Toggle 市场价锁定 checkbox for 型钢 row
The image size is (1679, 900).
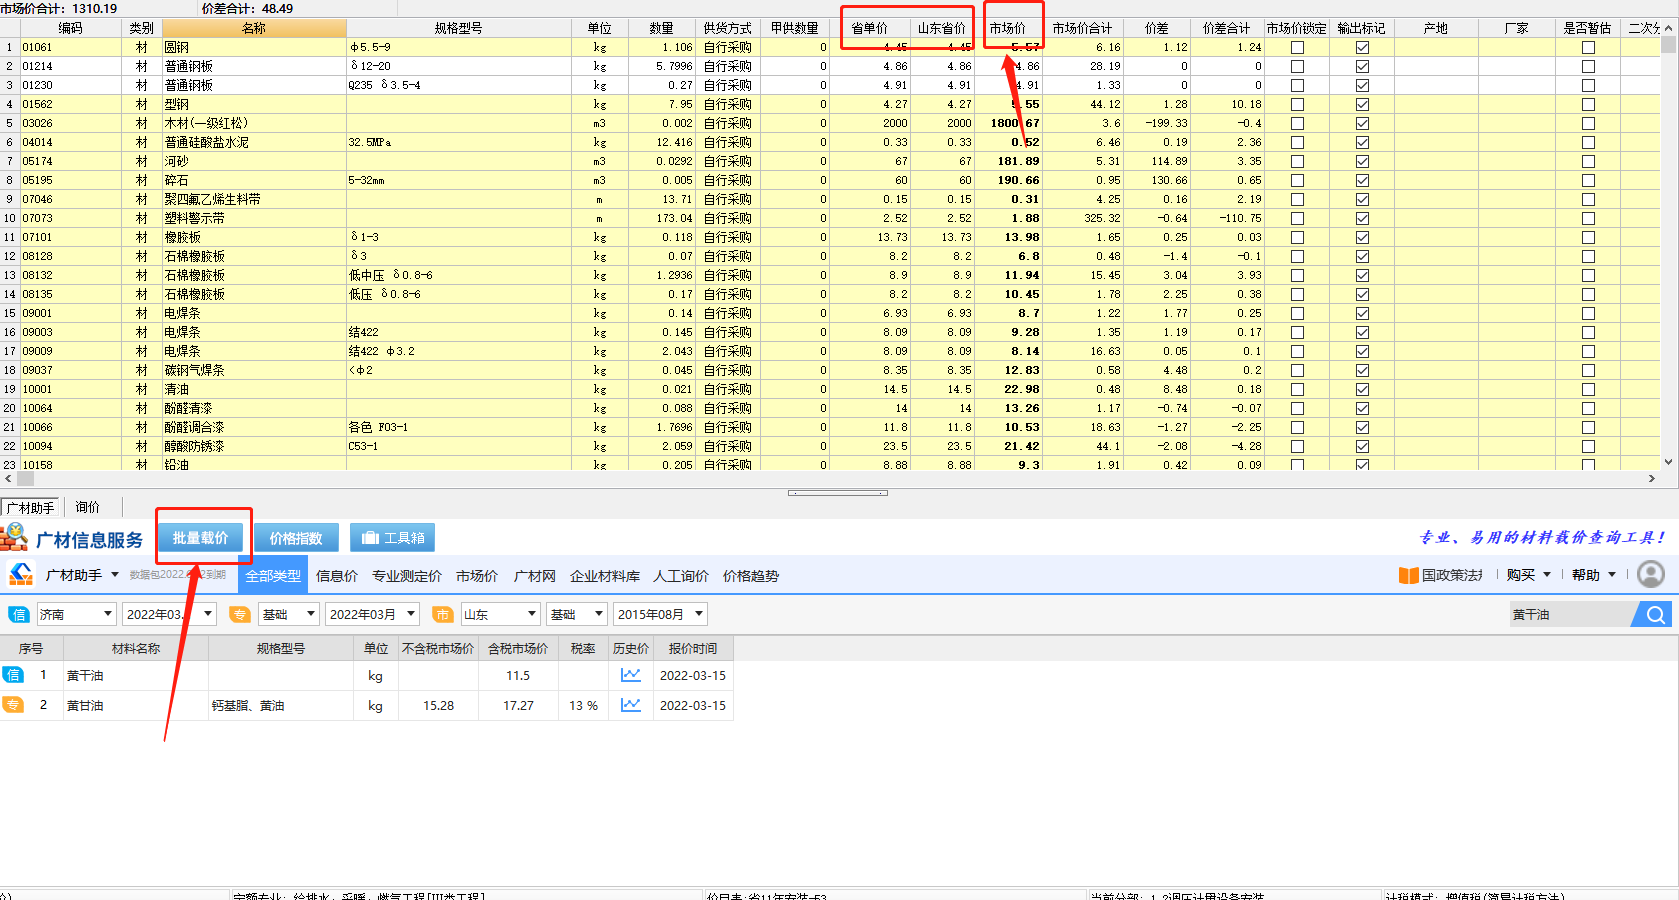1297,104
